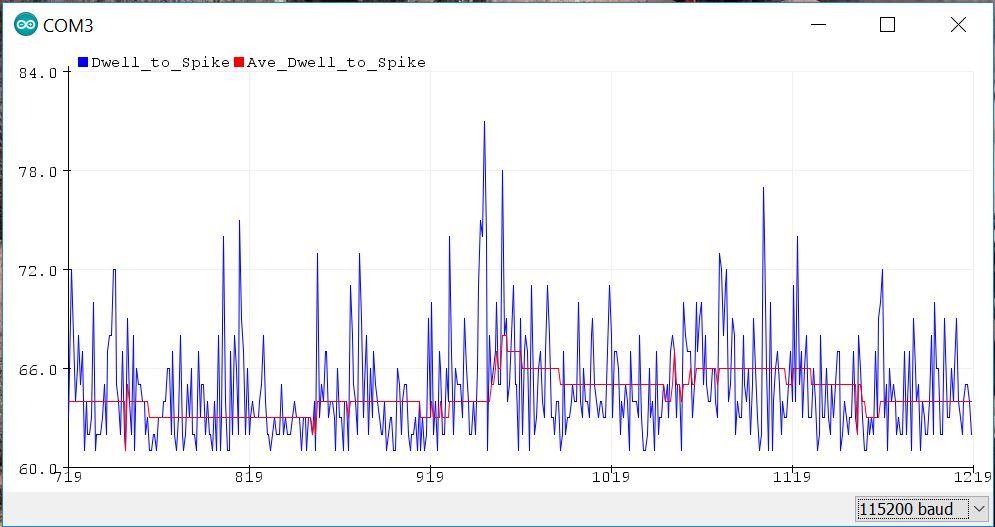Click the 78.0 y-axis label
The height and width of the screenshot is (527, 995).
coord(39,172)
